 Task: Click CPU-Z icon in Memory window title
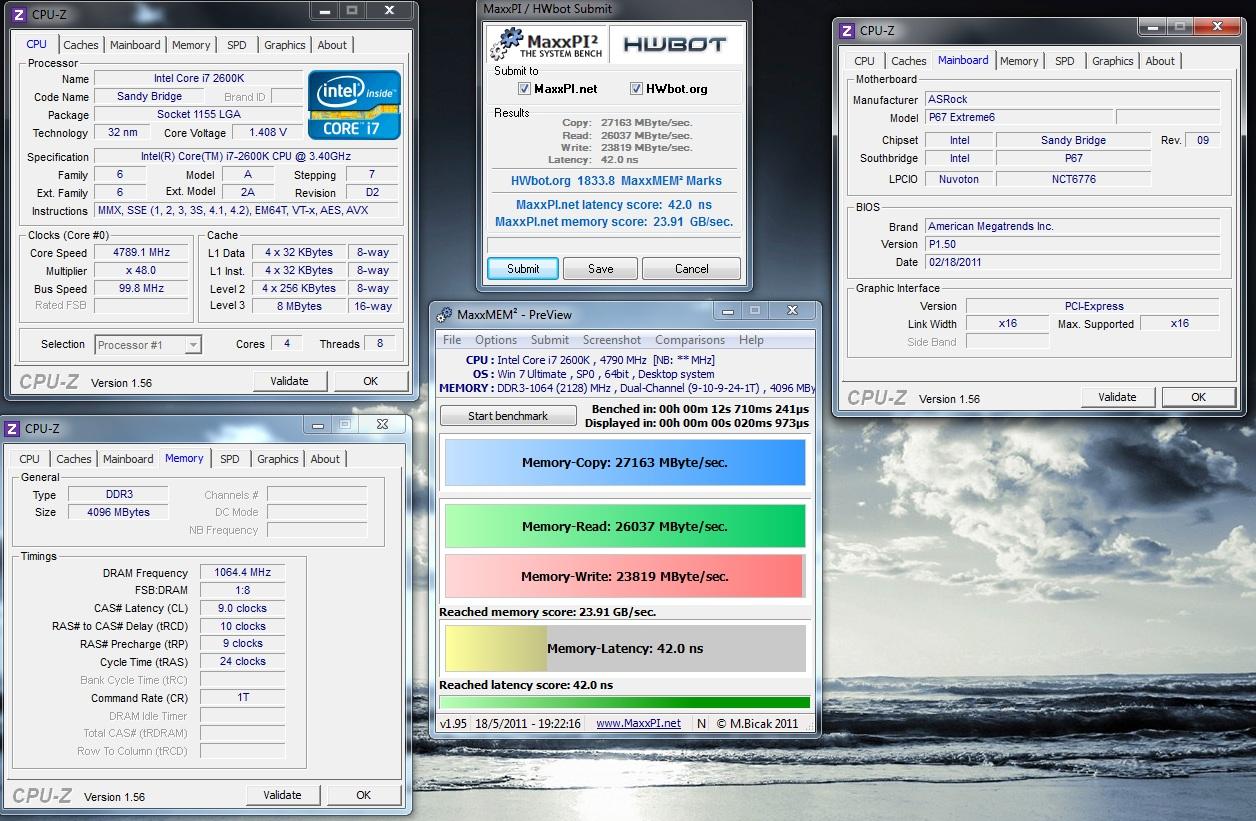[11, 428]
